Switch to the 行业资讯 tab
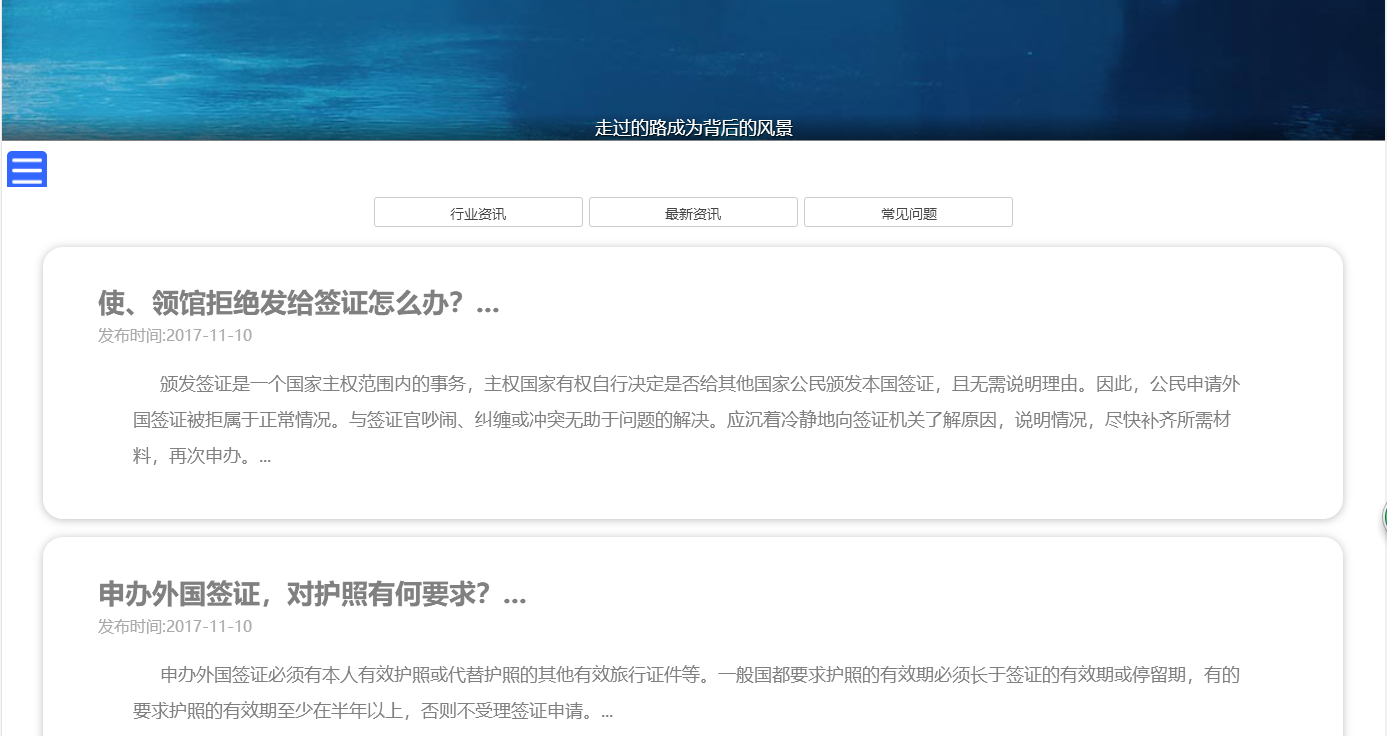1387x736 pixels. 478,213
